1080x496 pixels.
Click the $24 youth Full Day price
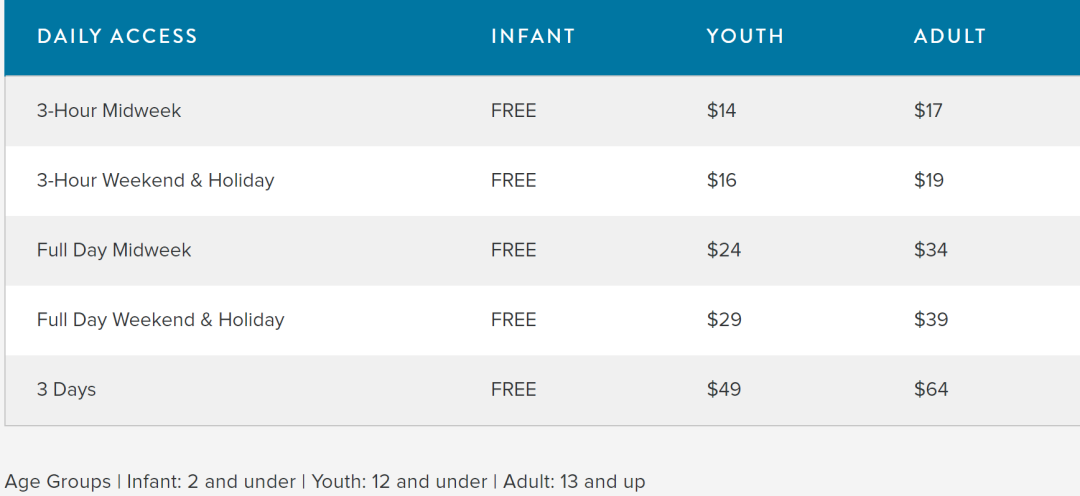pos(723,250)
